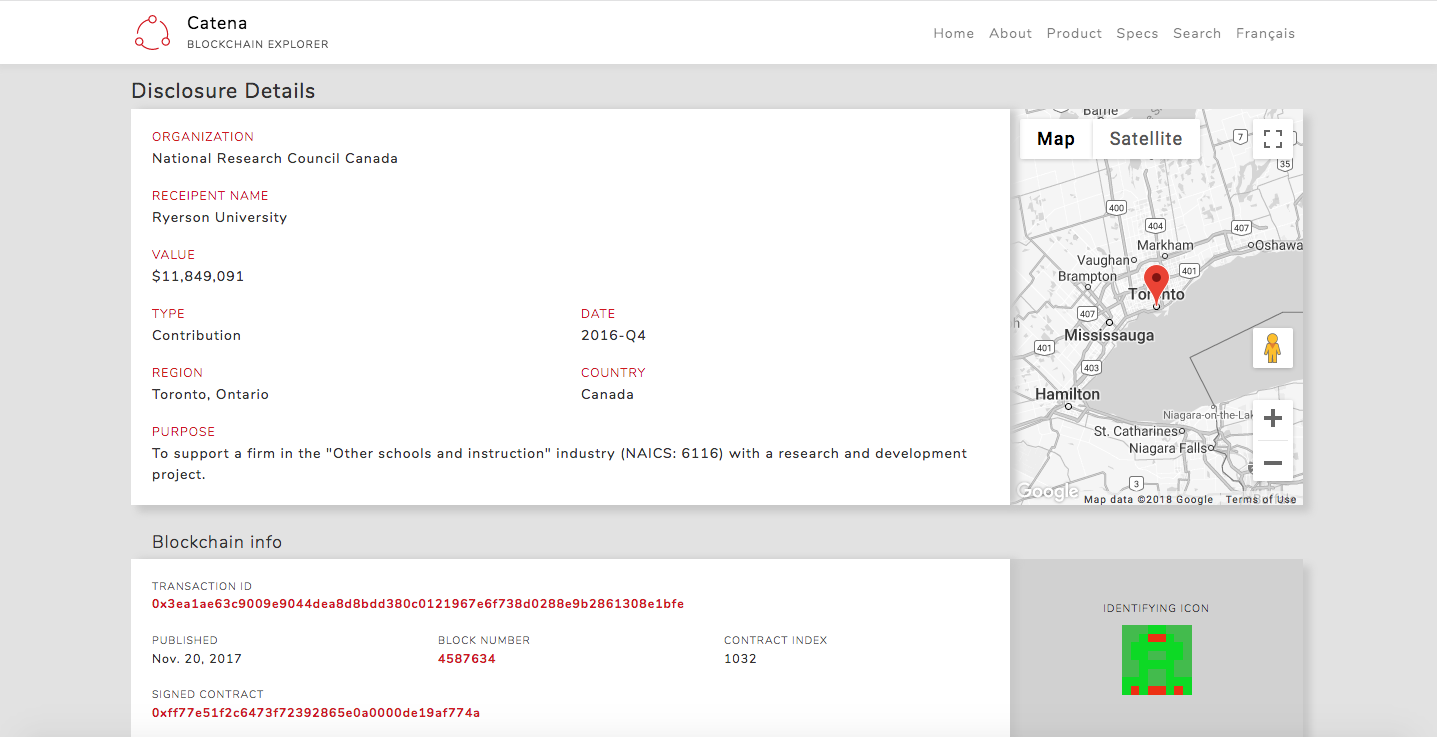
Task: Go to the About page
Action: point(1010,33)
